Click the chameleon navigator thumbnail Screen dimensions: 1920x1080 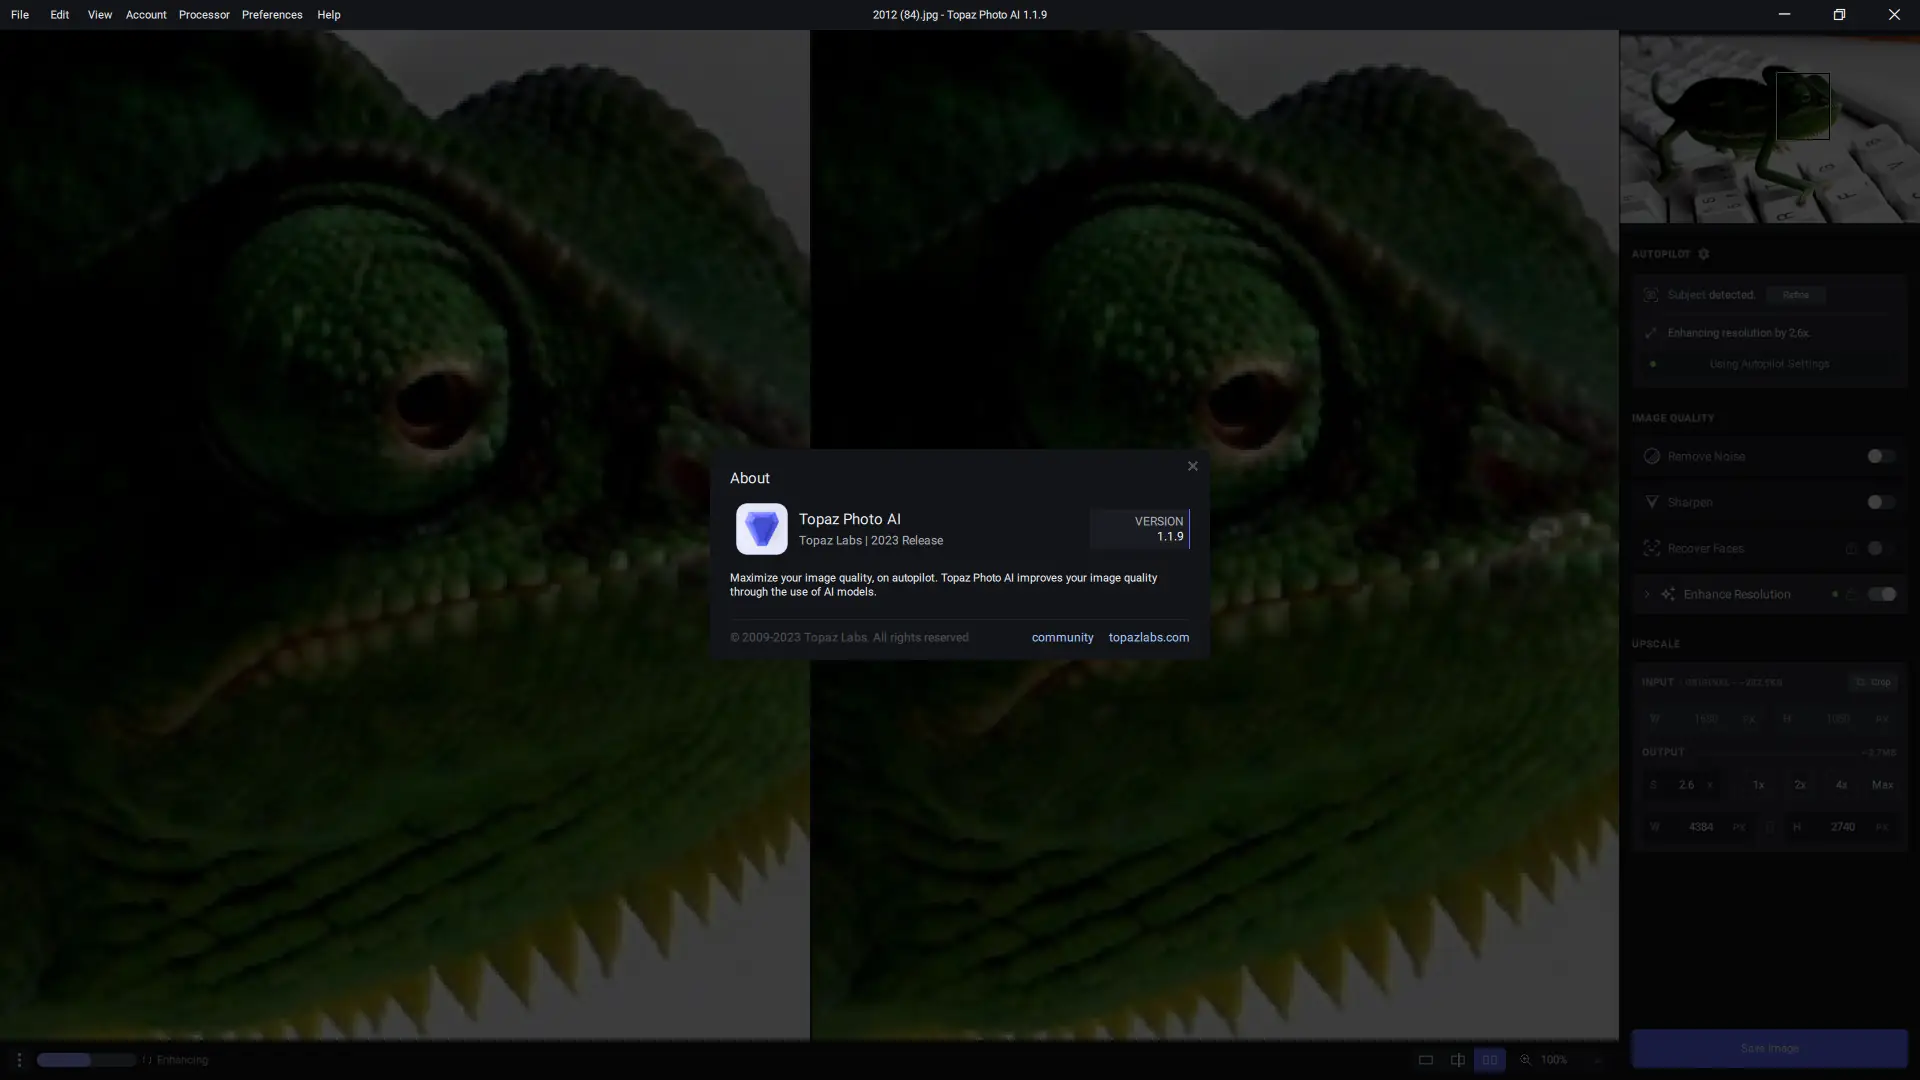tap(1768, 128)
